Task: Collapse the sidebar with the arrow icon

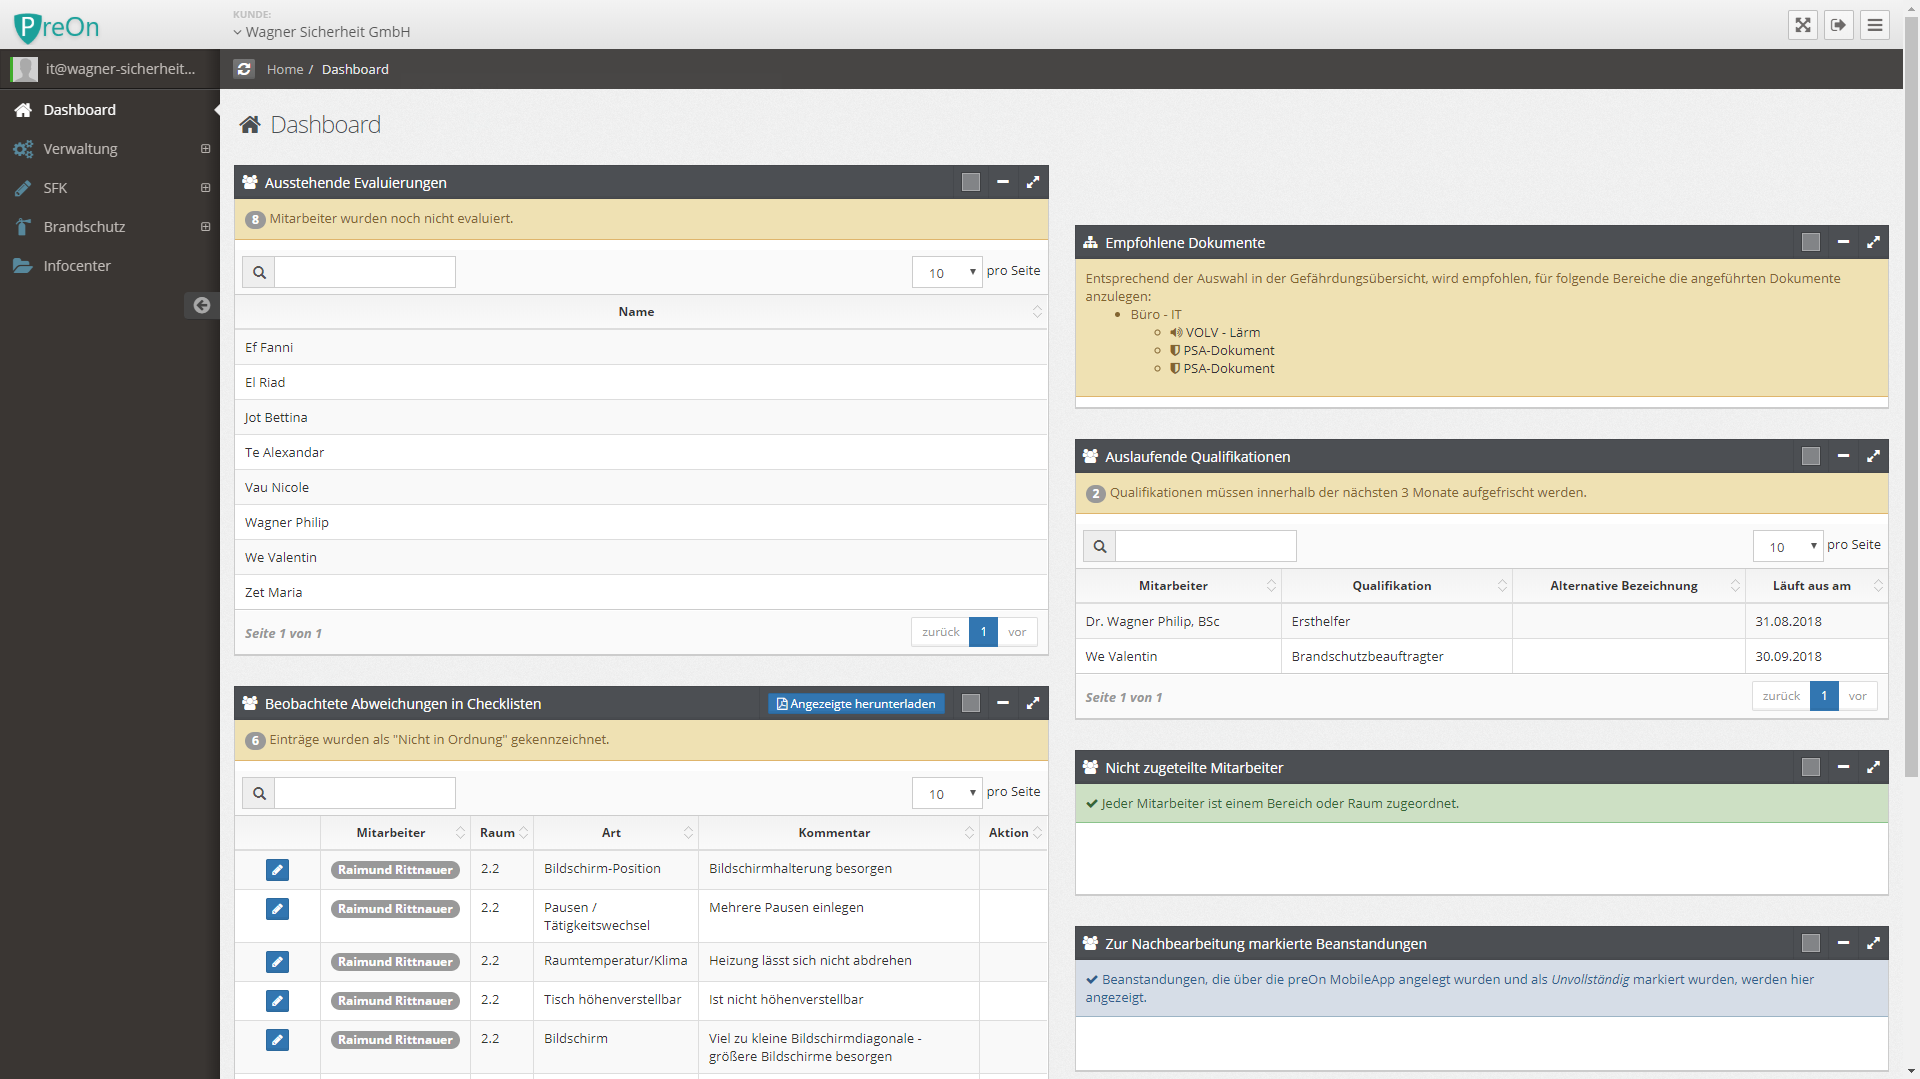Action: tap(201, 305)
